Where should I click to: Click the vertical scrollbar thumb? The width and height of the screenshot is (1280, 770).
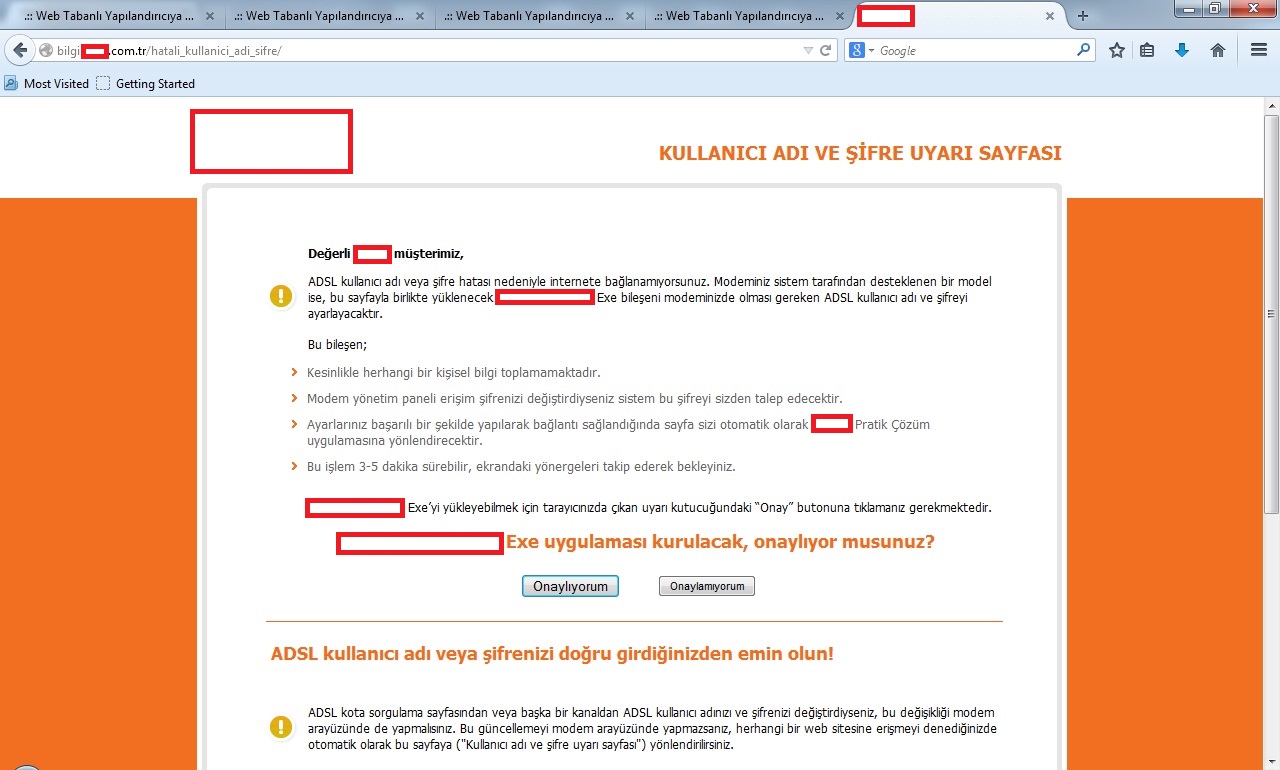point(1271,313)
